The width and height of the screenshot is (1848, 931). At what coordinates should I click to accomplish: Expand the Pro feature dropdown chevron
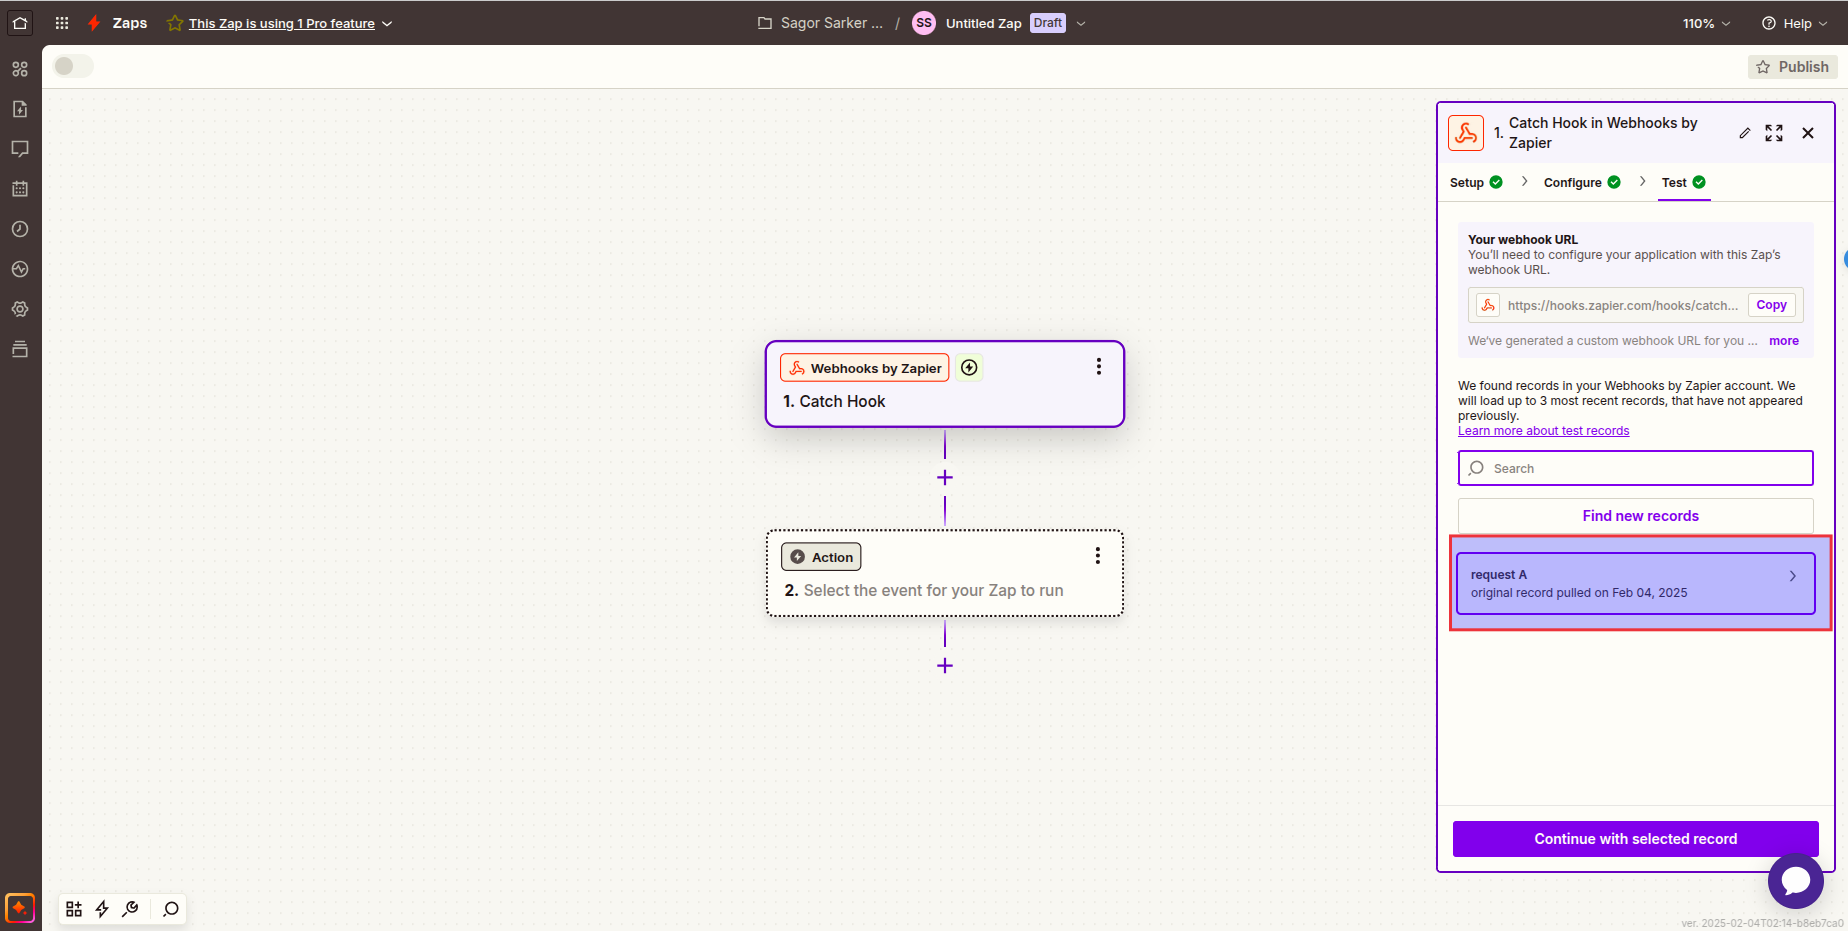[387, 23]
